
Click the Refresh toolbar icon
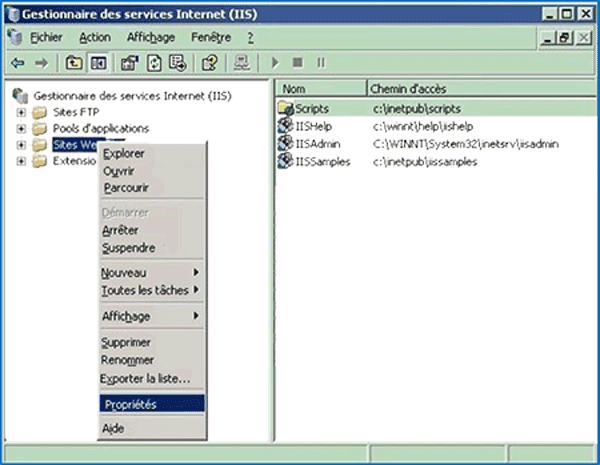pos(154,62)
